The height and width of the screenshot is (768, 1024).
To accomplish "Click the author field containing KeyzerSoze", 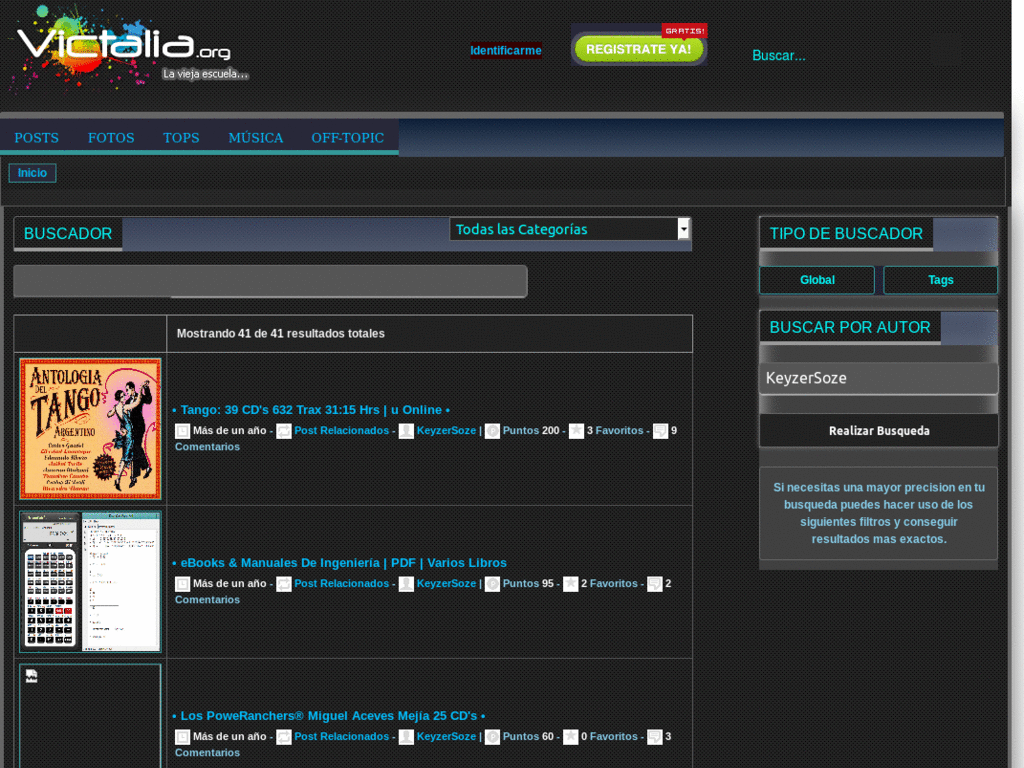I will click(x=878, y=378).
